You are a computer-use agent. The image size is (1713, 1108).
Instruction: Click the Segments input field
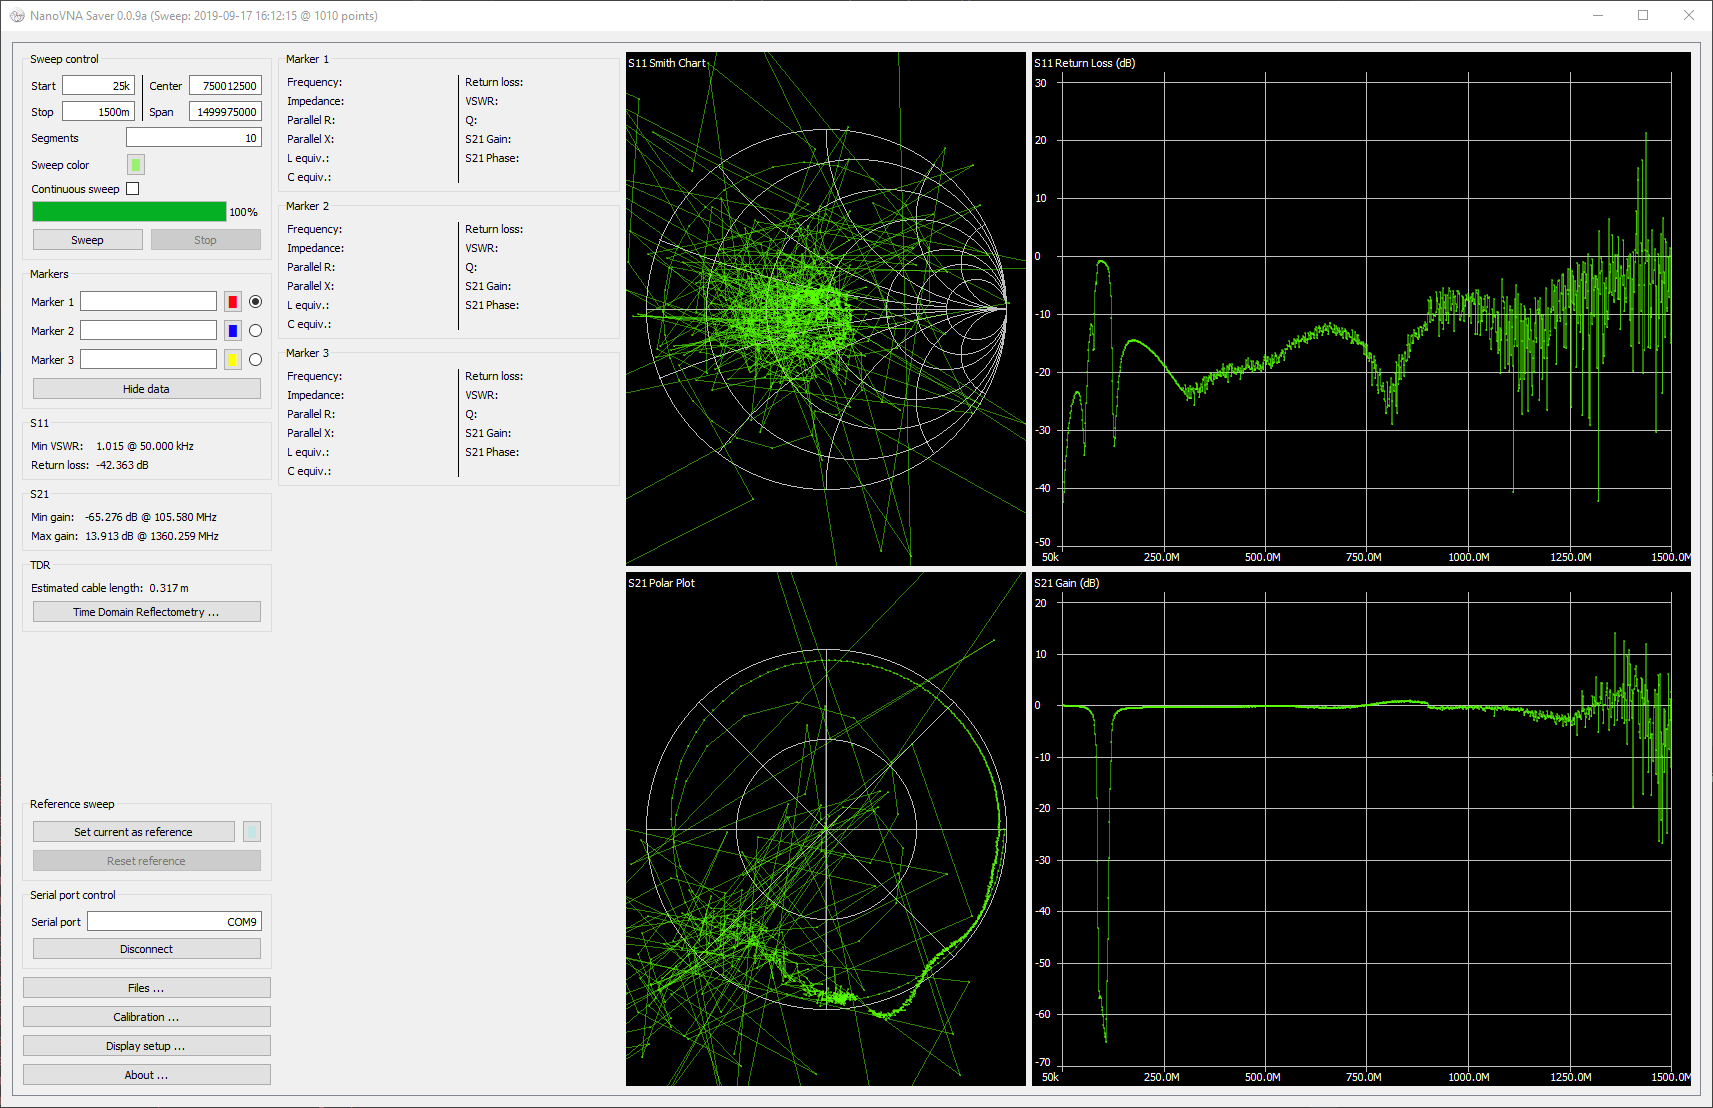tap(193, 138)
